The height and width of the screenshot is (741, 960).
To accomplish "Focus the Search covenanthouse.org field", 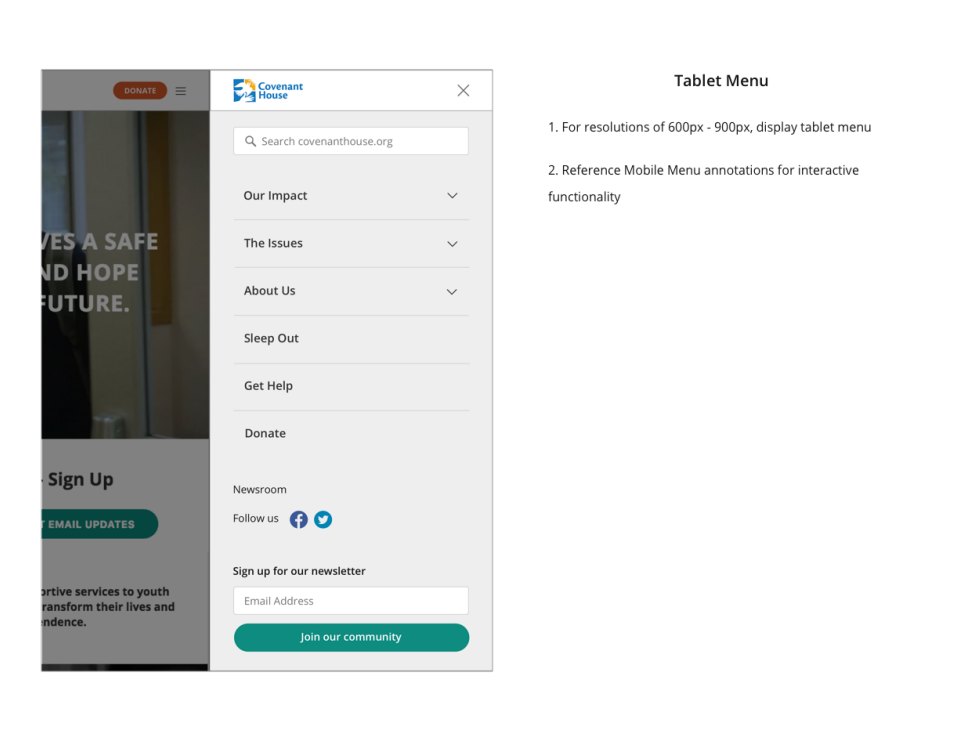I will 351,141.
